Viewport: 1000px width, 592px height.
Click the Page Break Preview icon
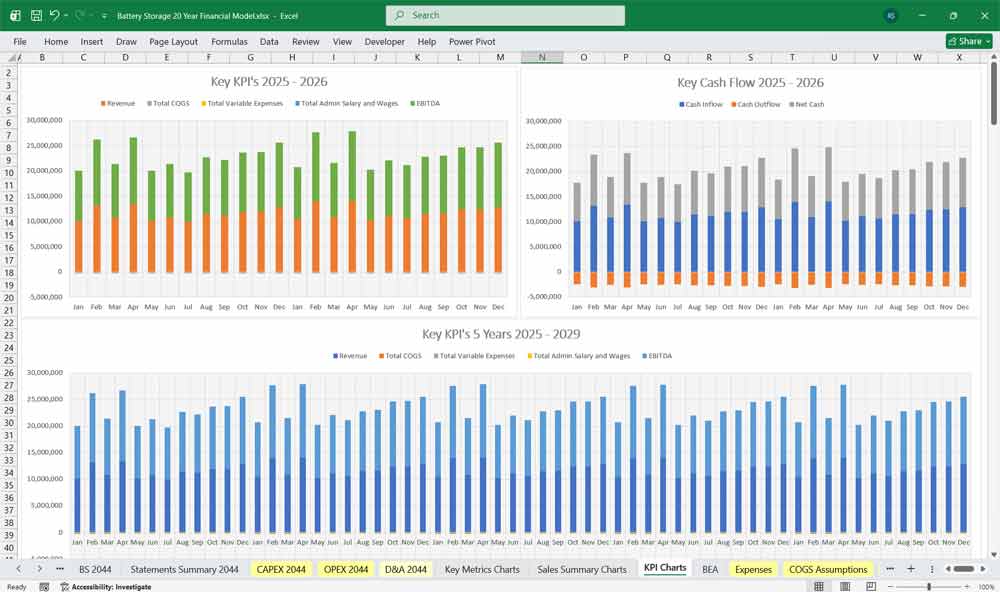tap(872, 586)
